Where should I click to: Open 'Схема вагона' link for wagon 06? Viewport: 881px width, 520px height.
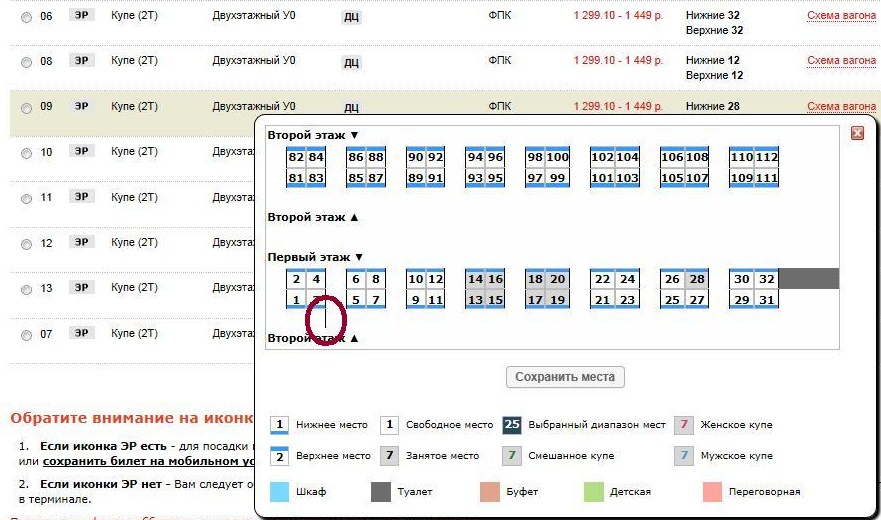(x=841, y=16)
